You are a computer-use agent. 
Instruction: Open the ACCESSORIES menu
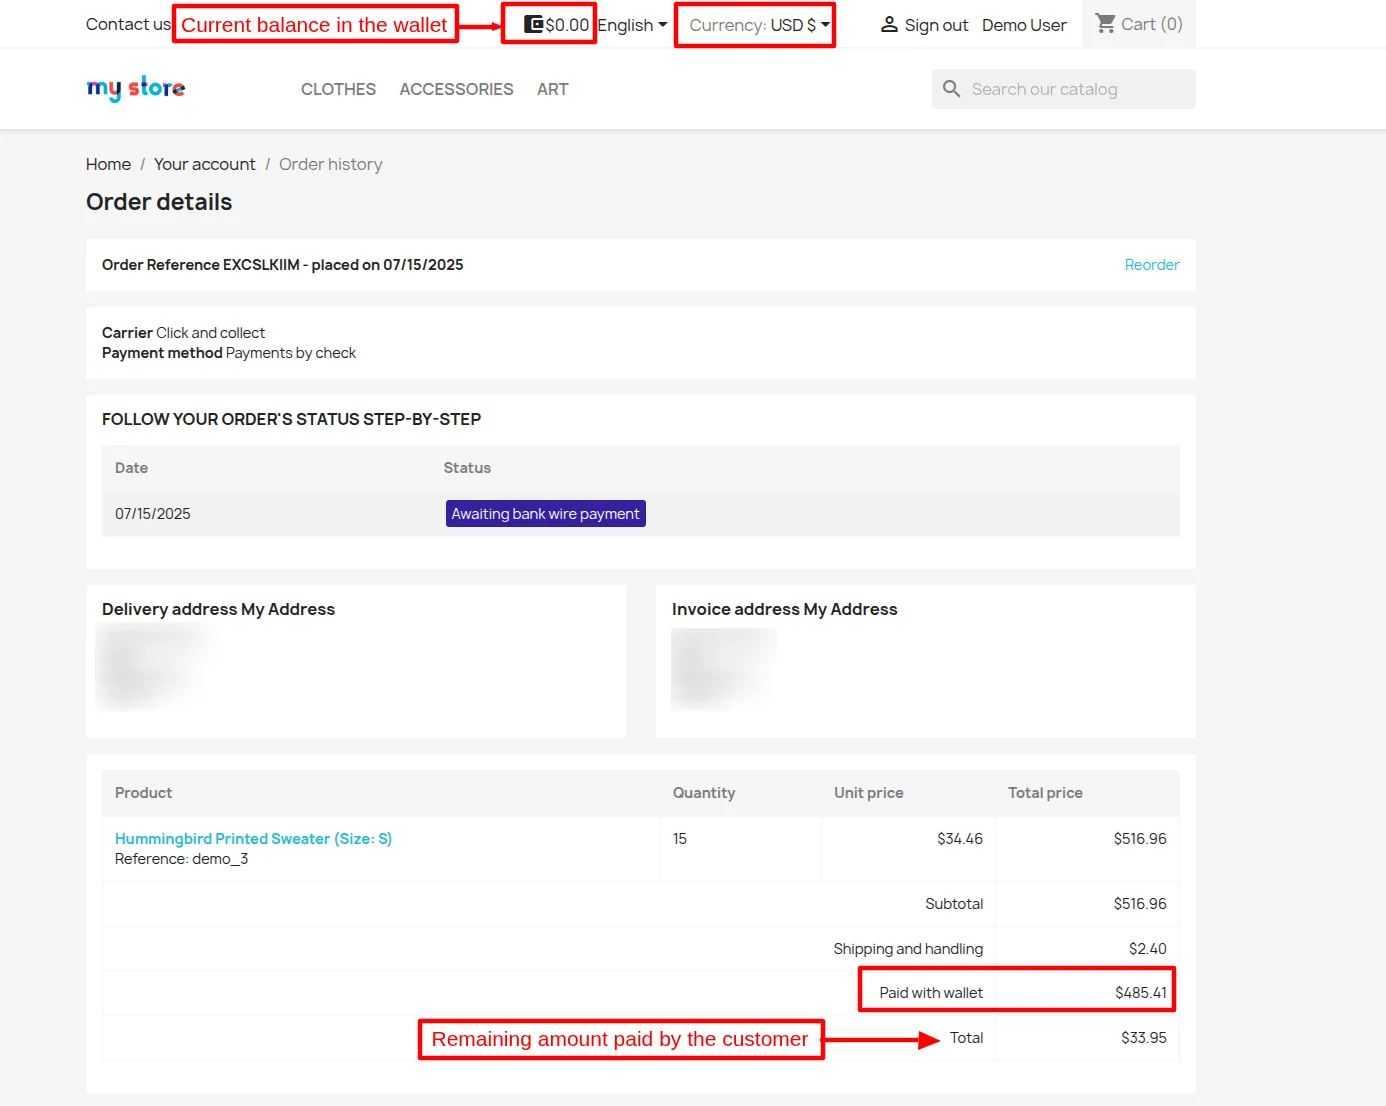456,89
